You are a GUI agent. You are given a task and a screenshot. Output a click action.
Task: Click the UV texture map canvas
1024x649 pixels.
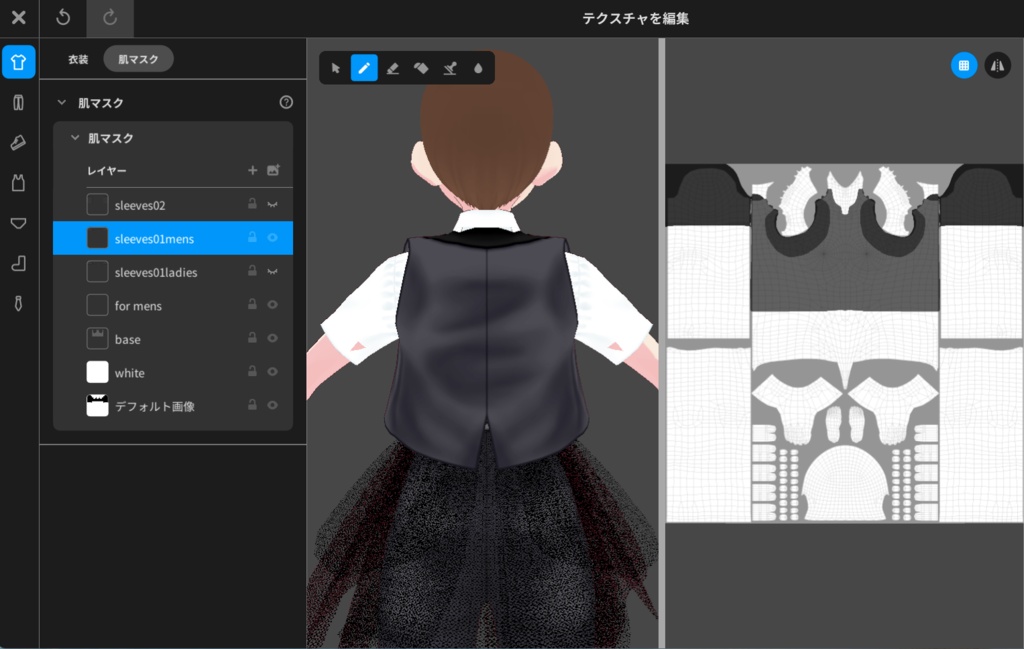click(x=844, y=343)
